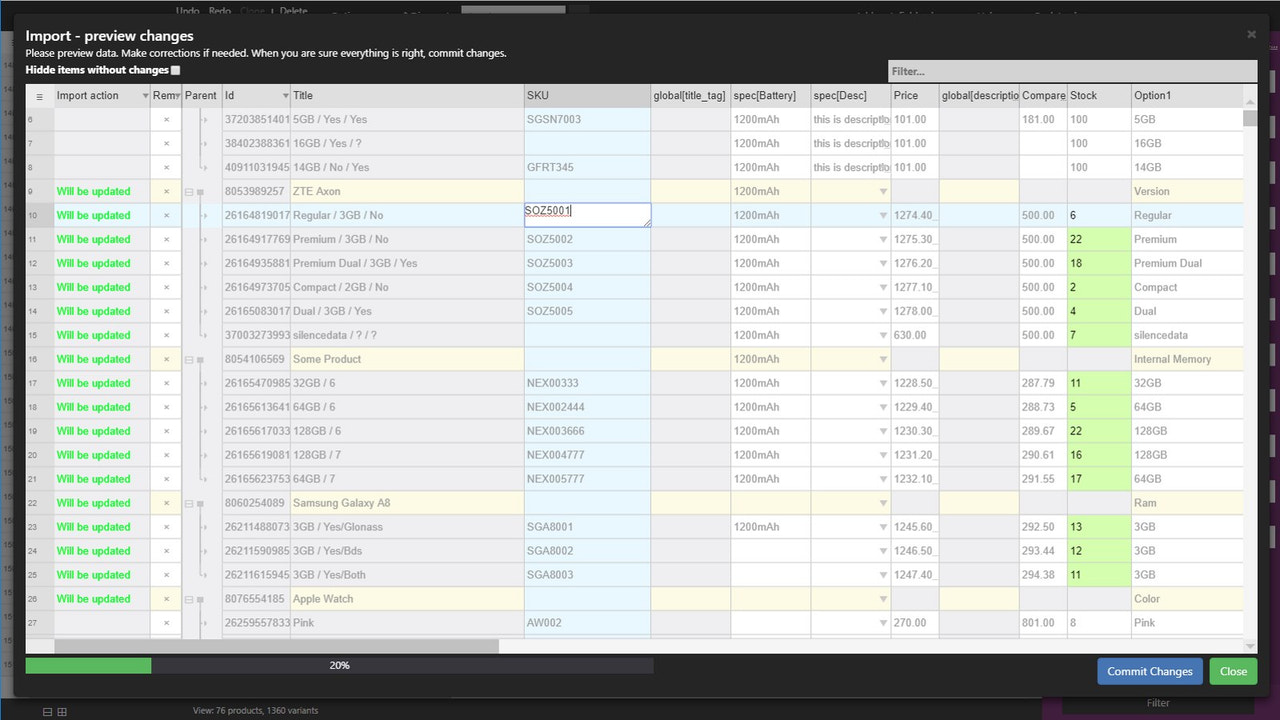
Task: Click the column chooser hamburger icon in grid header
Action: click(x=39, y=95)
